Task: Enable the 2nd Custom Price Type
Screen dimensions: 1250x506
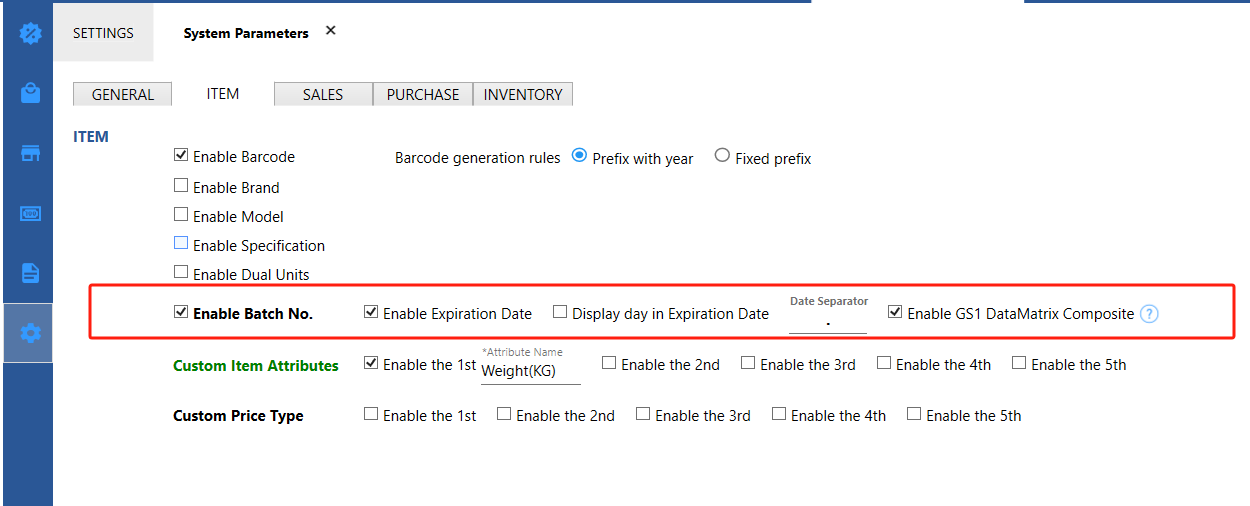Action: (x=504, y=414)
